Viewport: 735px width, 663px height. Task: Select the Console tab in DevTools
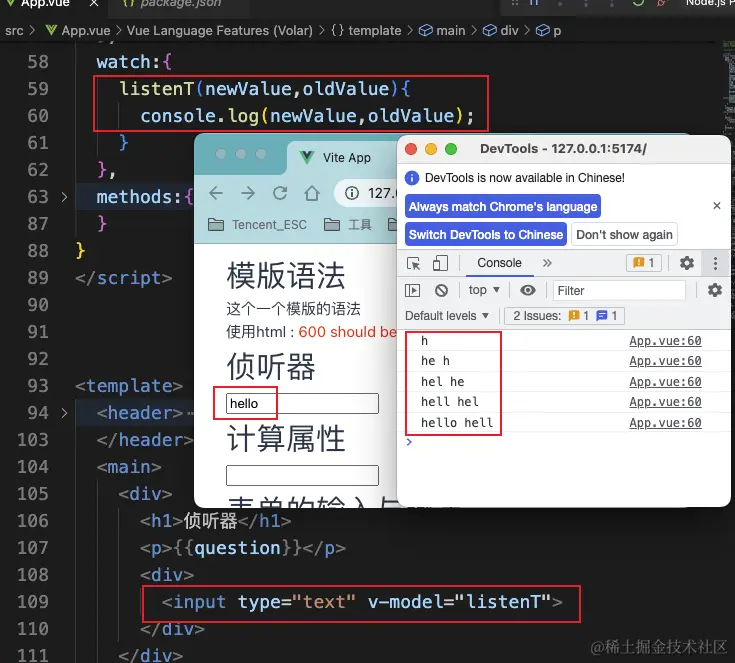pos(499,263)
